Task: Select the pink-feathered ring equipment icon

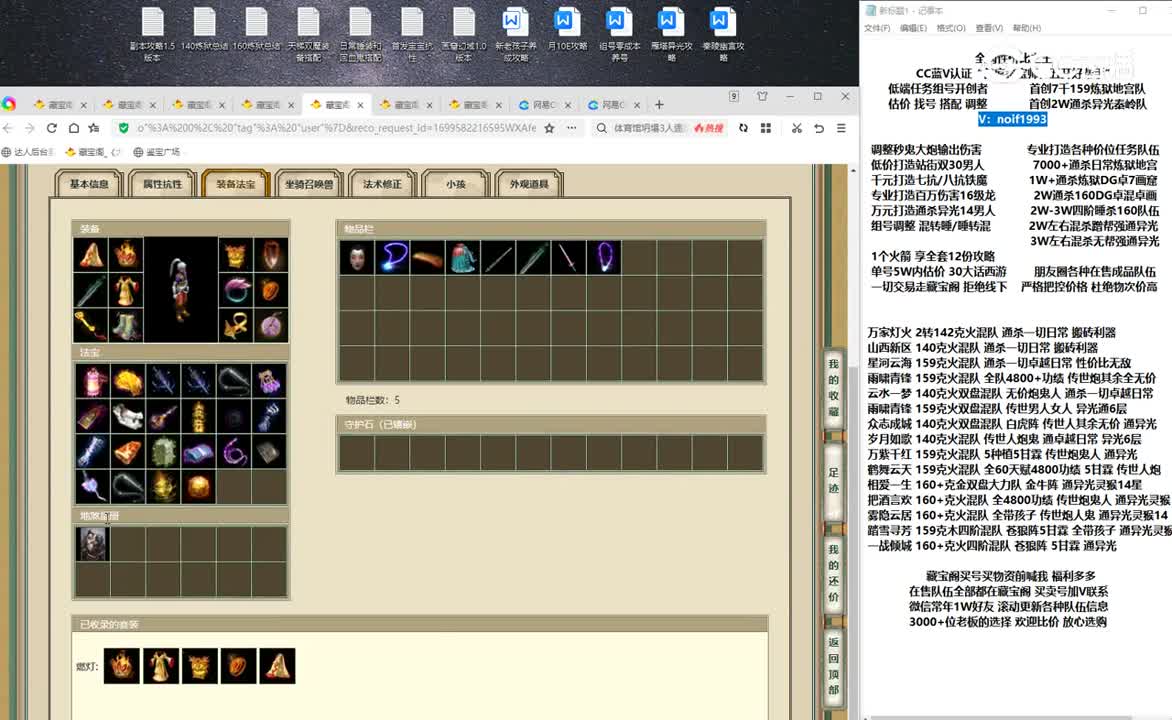Action: tap(235, 290)
